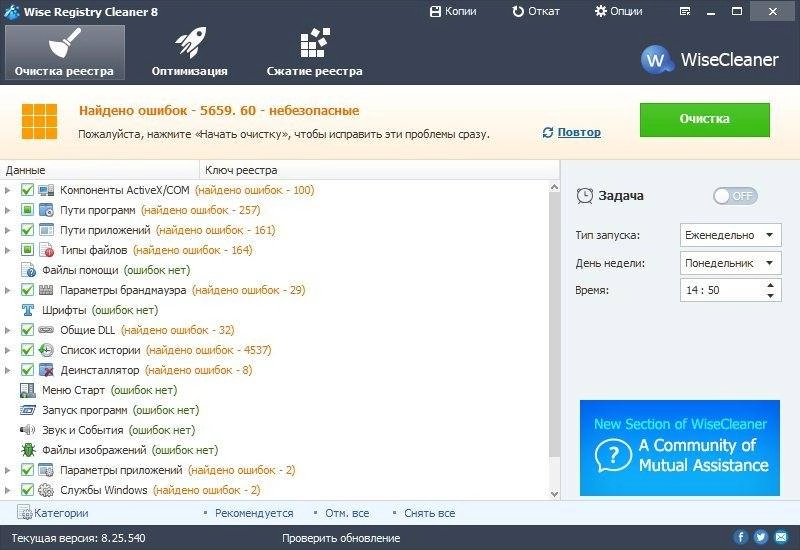Click Отм. все to select all
The width and height of the screenshot is (800, 550).
click(347, 513)
